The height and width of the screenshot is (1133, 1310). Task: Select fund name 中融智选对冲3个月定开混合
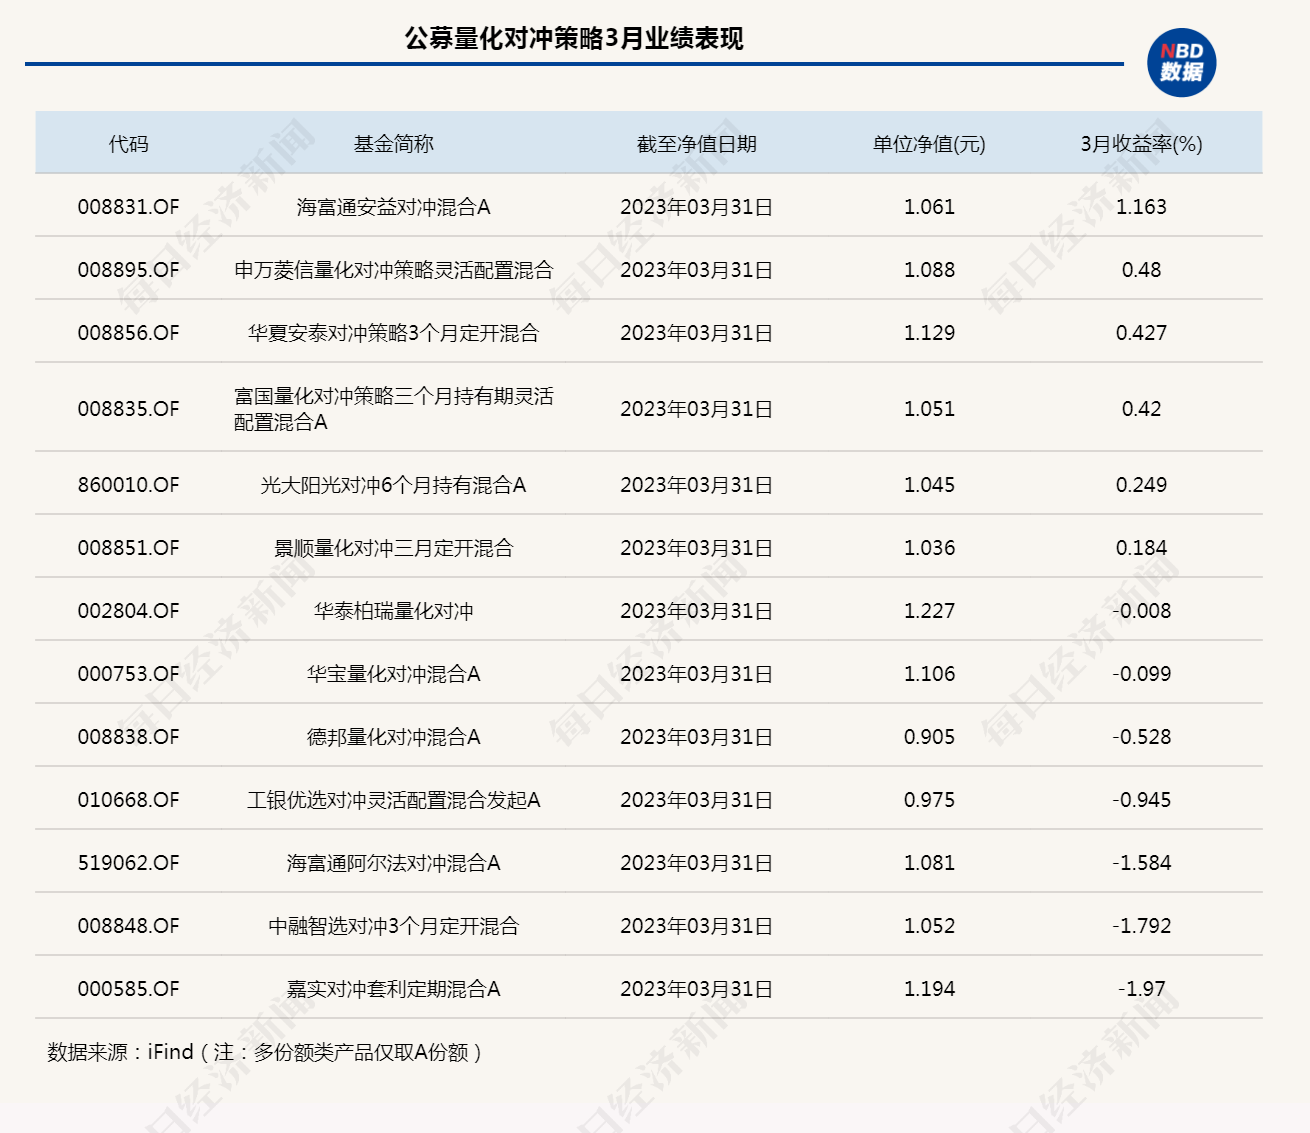coord(394,926)
